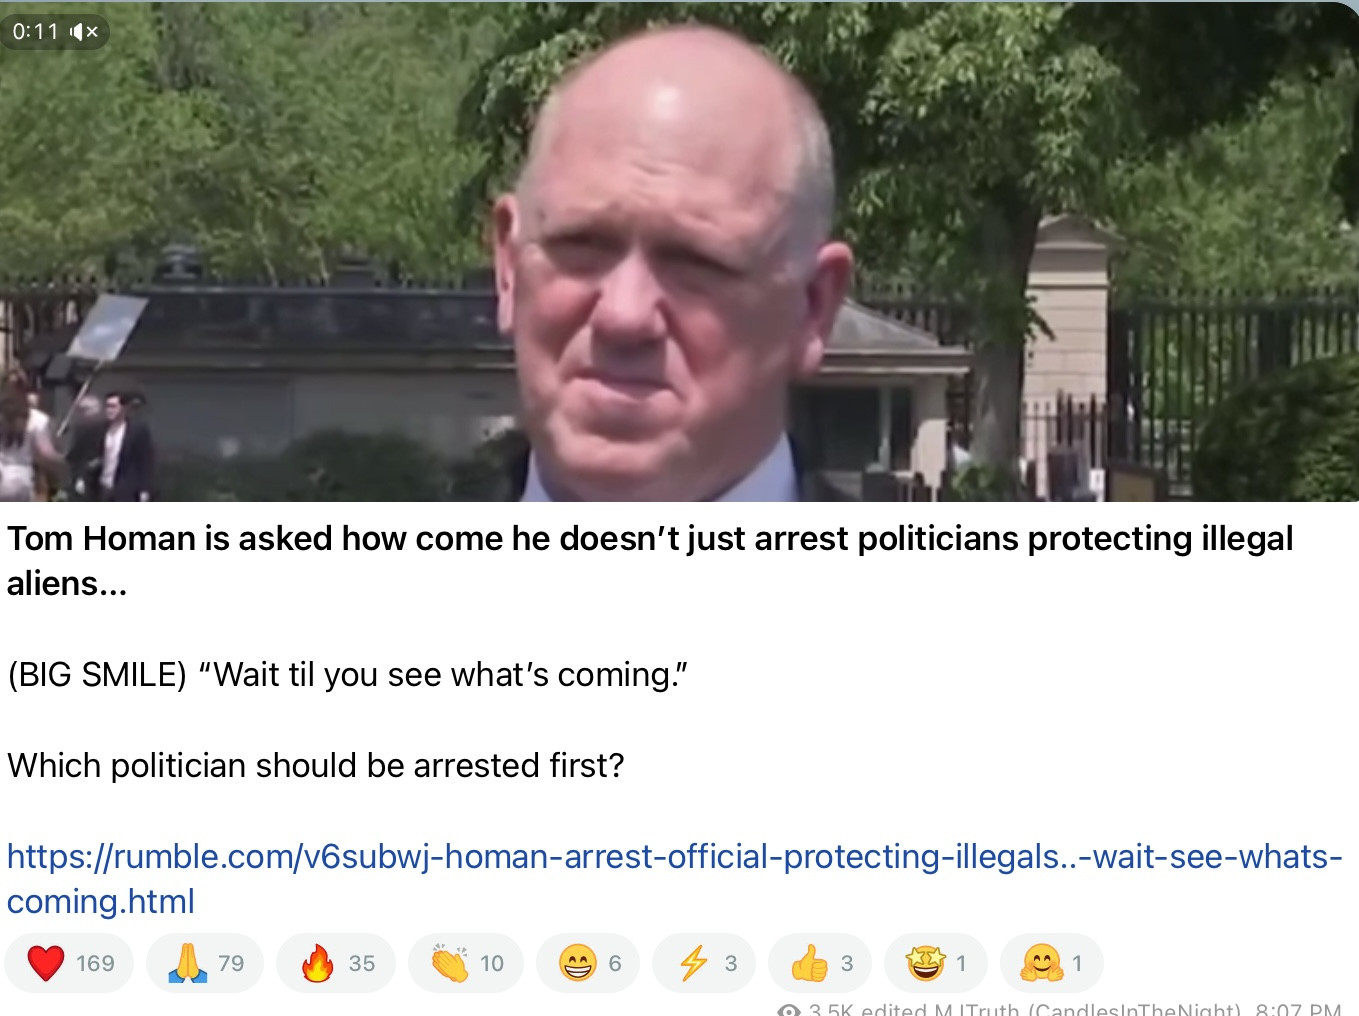Click the fire reaction count 35
Image resolution: width=1359 pixels, height=1016 pixels.
[362, 963]
